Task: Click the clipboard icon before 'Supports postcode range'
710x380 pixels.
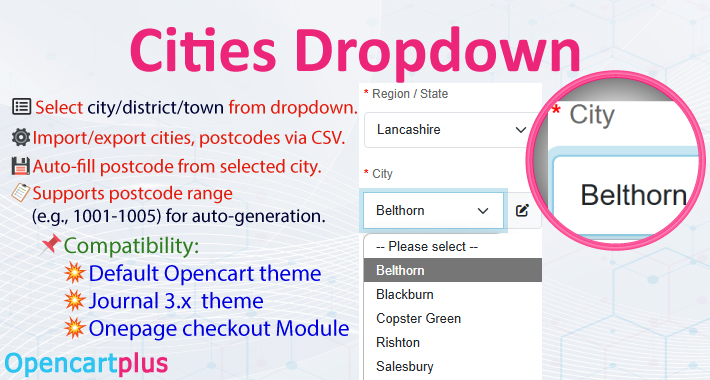Action: [x=20, y=193]
